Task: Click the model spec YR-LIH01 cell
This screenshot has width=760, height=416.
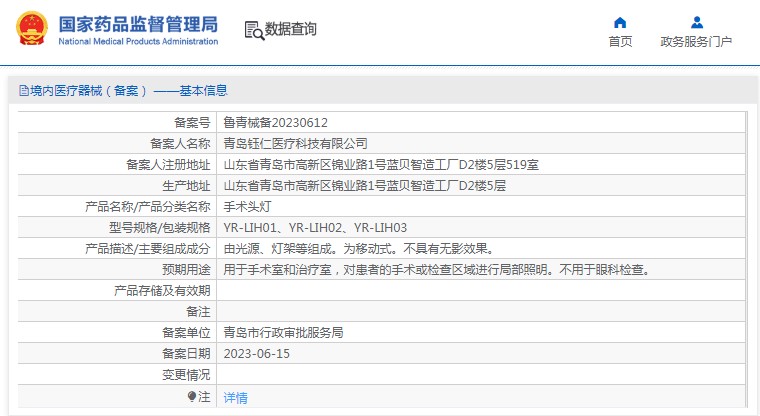Action: [x=315, y=227]
